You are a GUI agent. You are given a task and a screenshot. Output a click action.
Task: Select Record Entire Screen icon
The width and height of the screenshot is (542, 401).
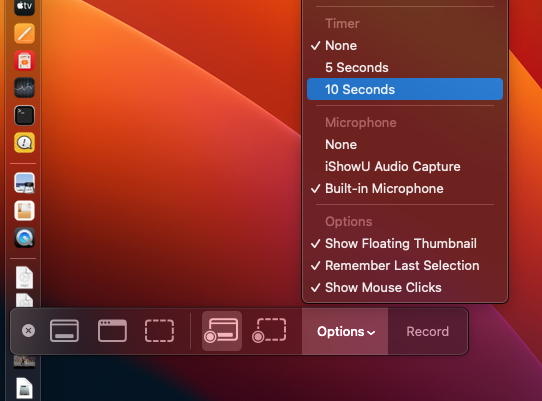(x=222, y=331)
